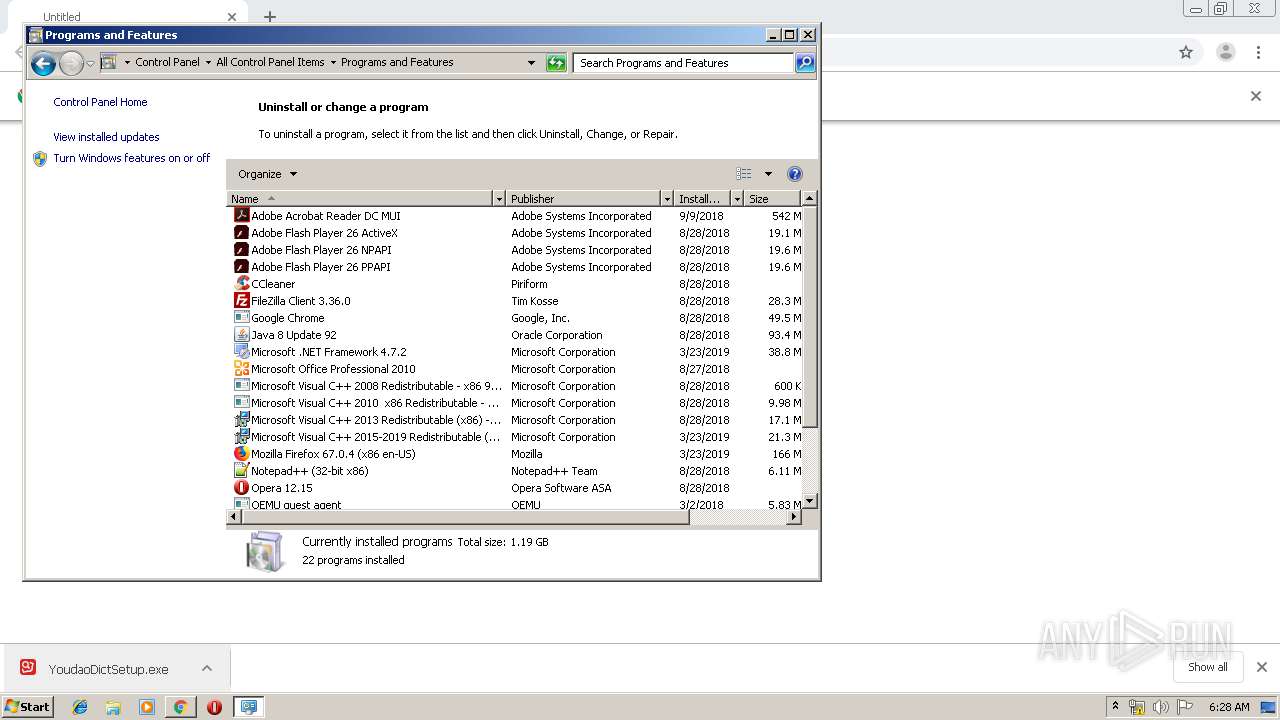Open Internet Explorer from the taskbar

click(80, 707)
